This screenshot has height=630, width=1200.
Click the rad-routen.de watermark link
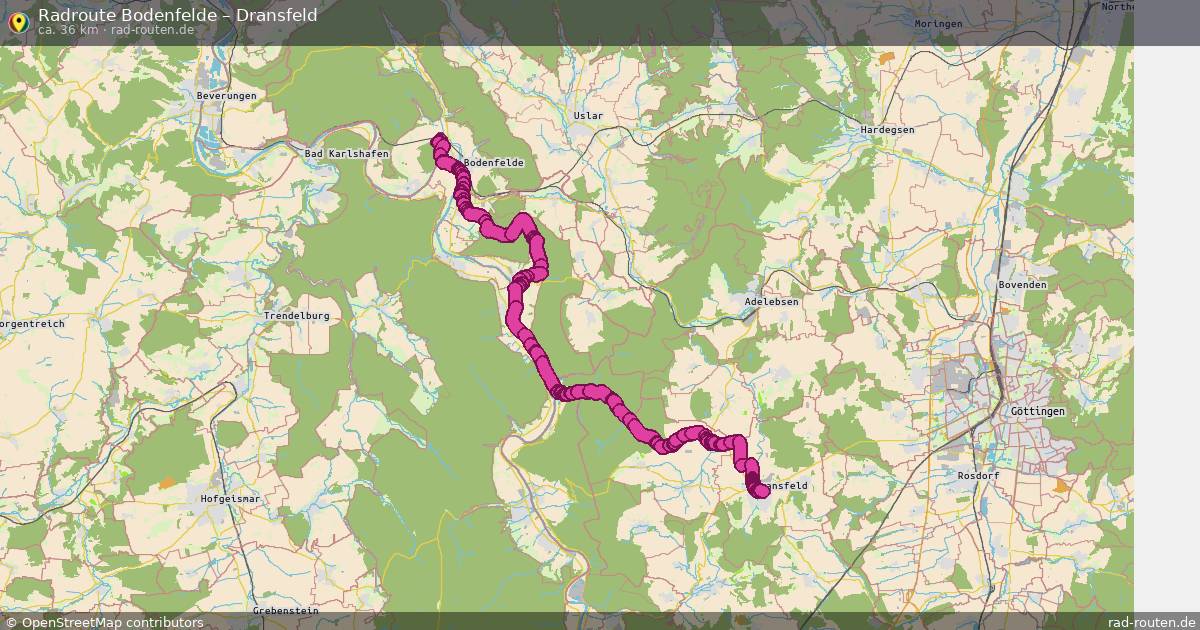(1152, 622)
